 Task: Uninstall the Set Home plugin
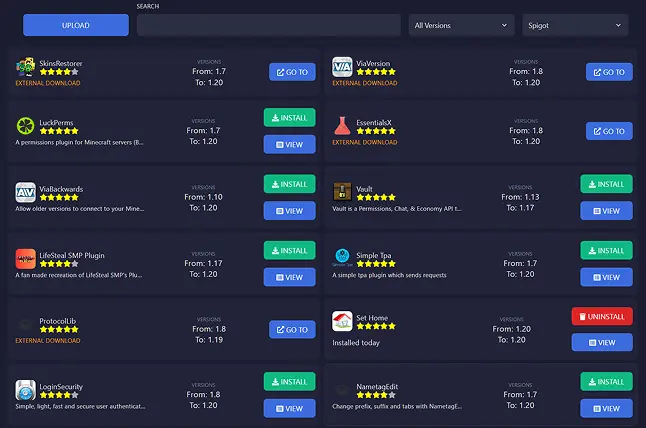click(x=602, y=316)
